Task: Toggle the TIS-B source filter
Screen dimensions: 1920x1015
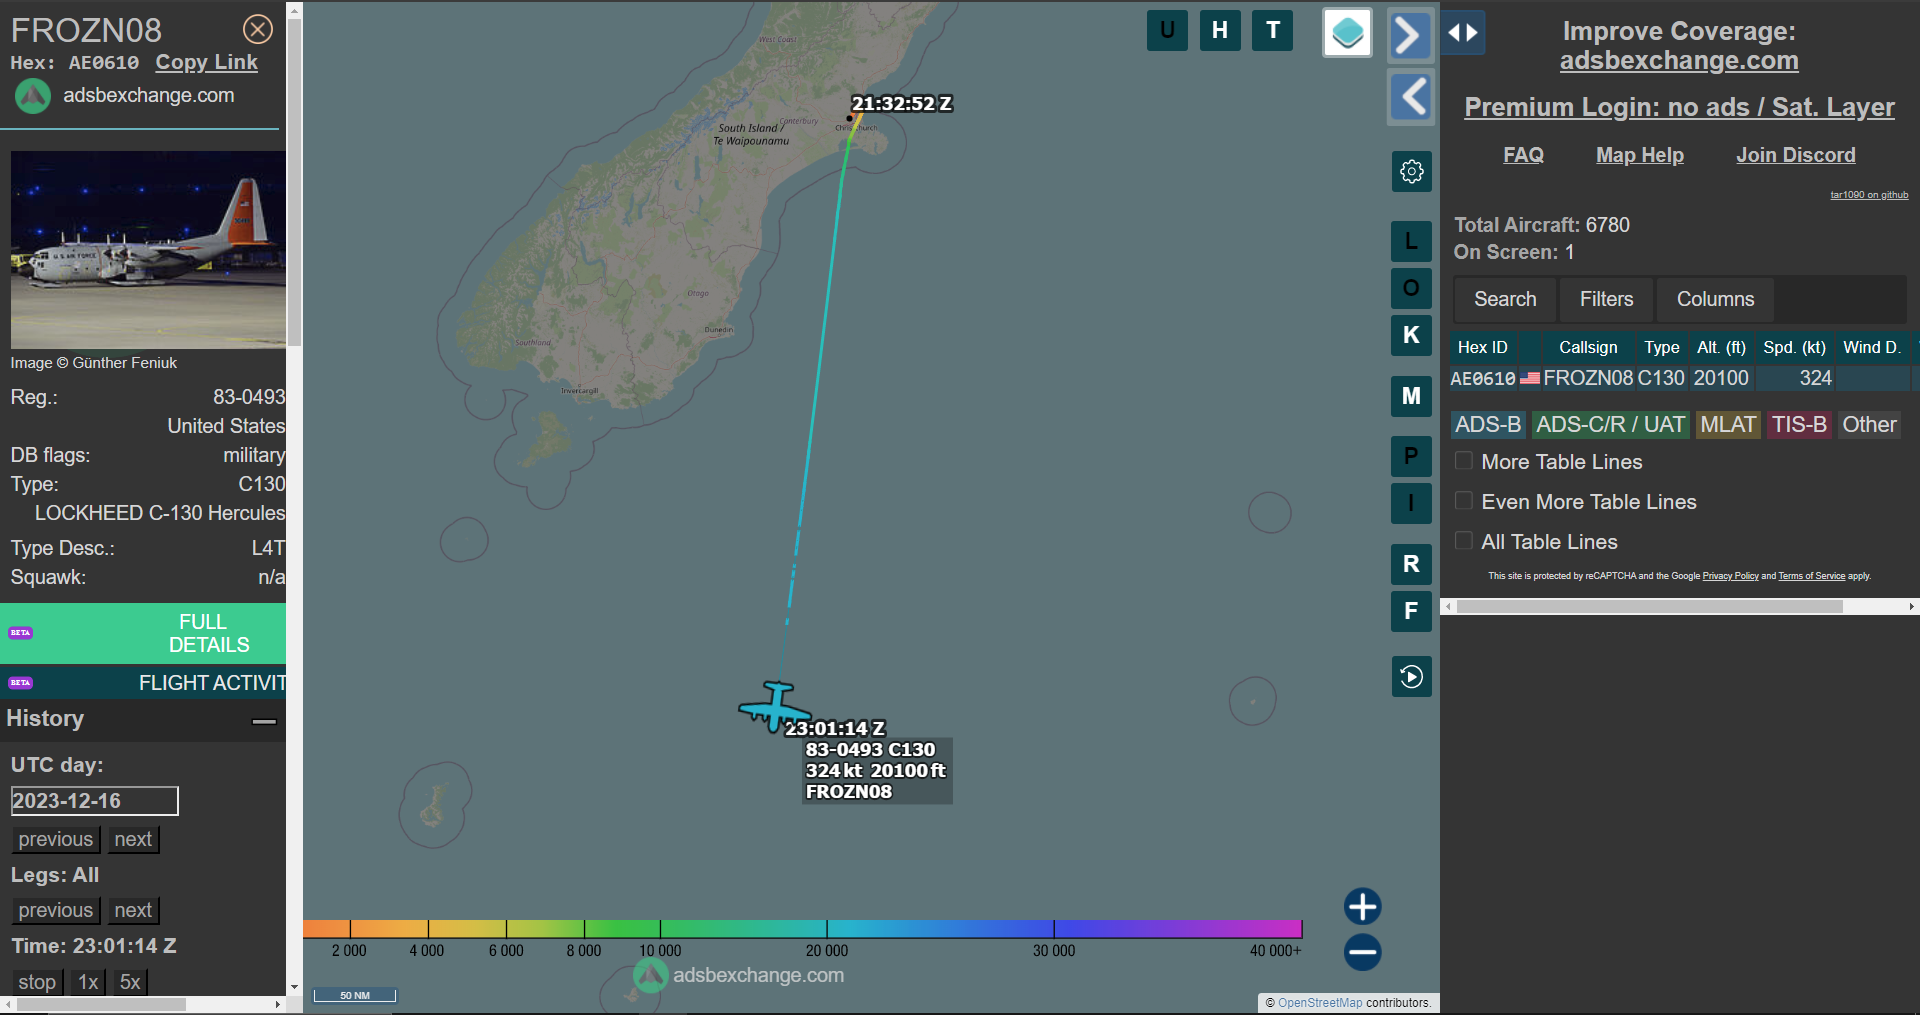Action: pos(1799,425)
